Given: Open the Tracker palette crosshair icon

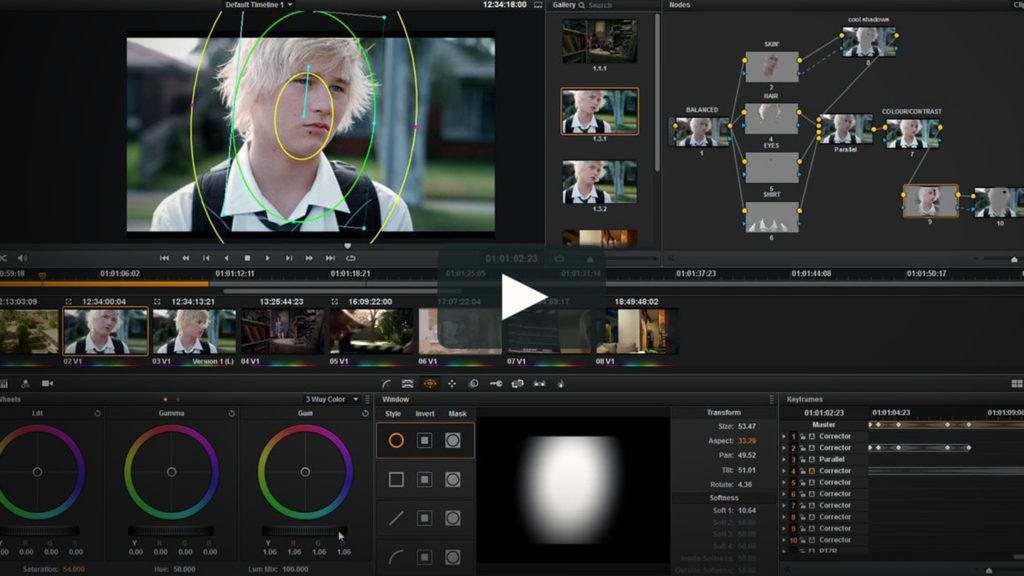Looking at the screenshot, I should click(452, 384).
